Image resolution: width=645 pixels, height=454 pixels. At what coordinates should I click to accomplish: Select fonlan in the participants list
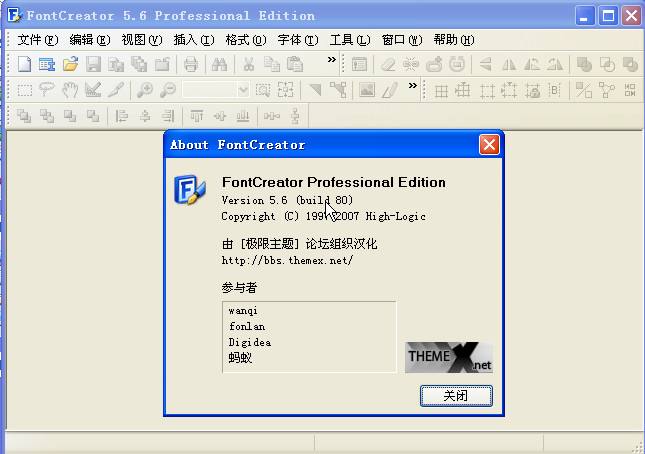tap(247, 327)
